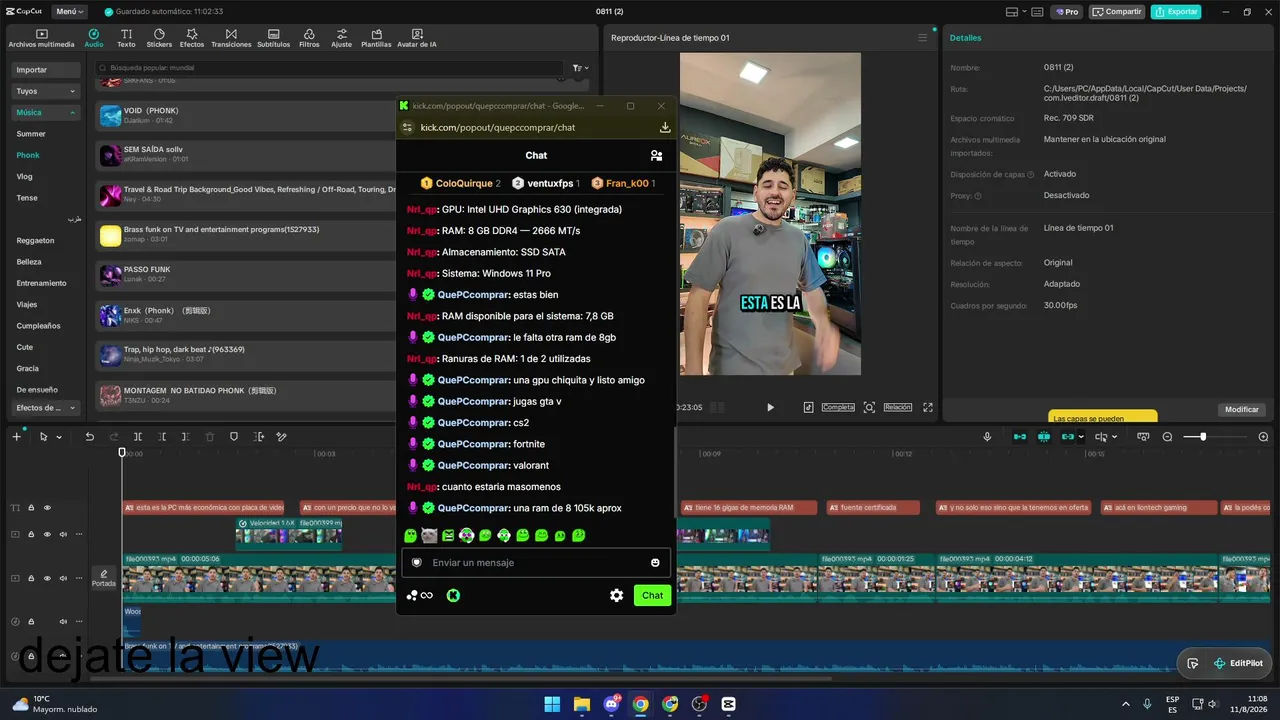Open the Transiciones panel
1280x720 pixels.
pos(231,38)
